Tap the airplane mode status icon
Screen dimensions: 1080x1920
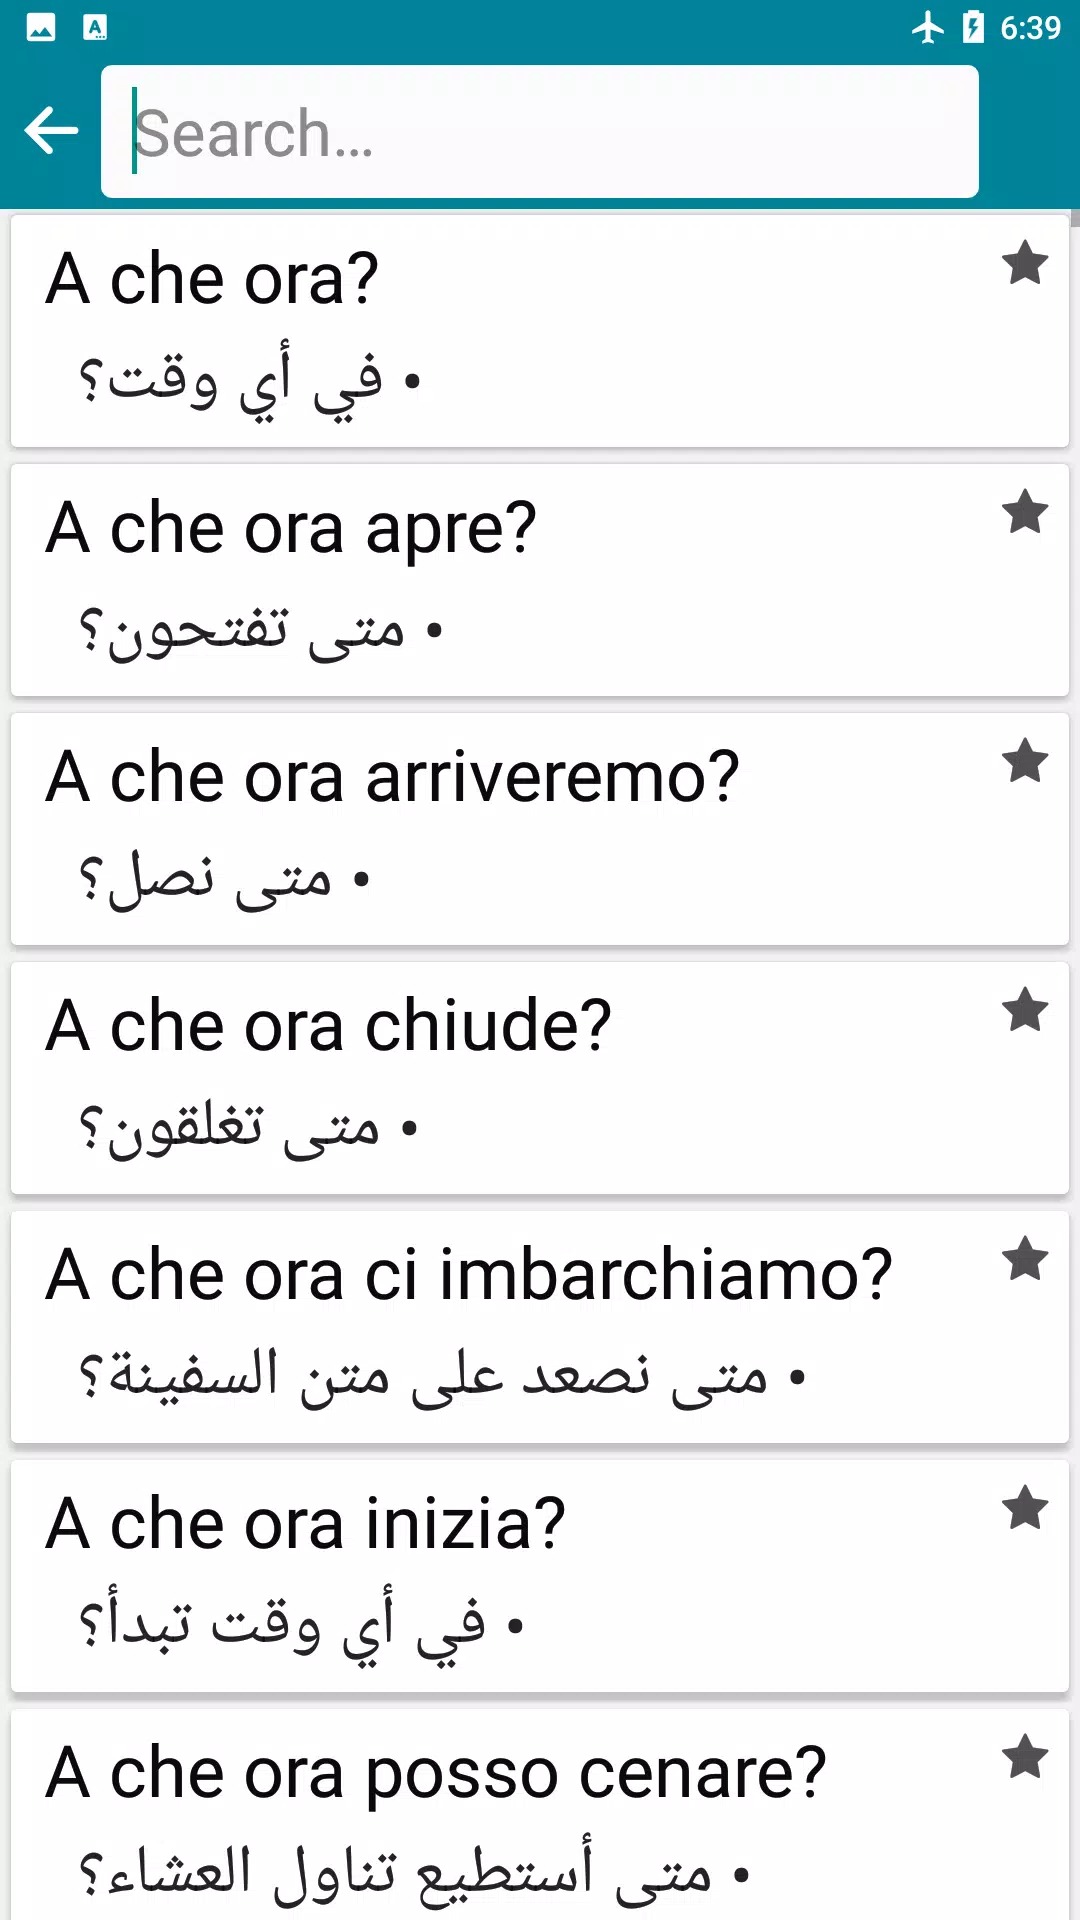pyautogui.click(x=928, y=27)
